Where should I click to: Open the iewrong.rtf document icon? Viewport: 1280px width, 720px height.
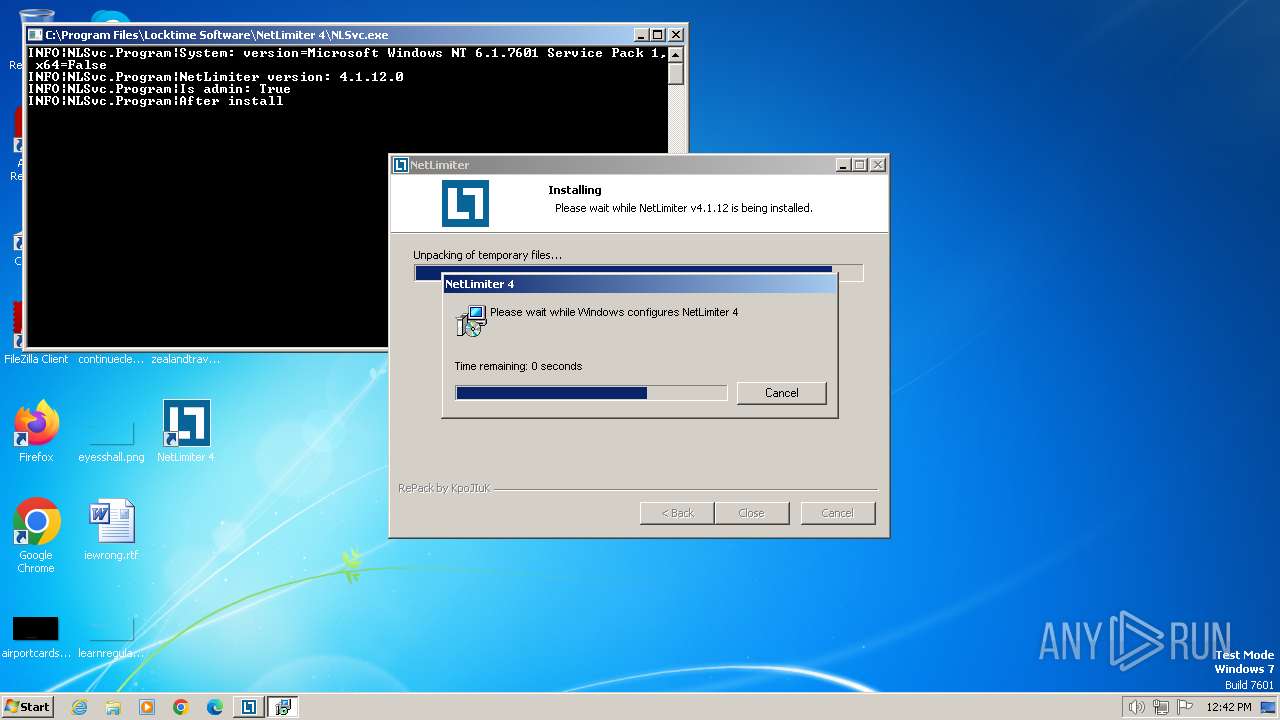(111, 530)
